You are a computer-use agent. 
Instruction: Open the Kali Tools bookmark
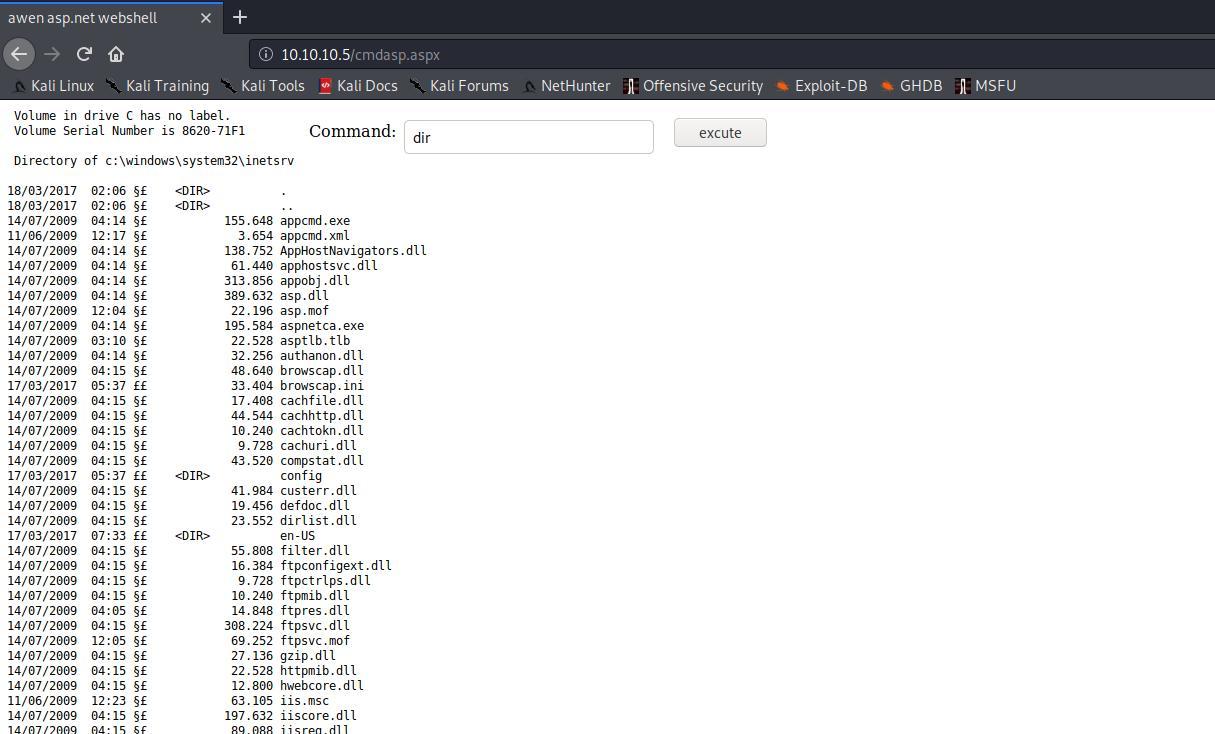pos(263,86)
